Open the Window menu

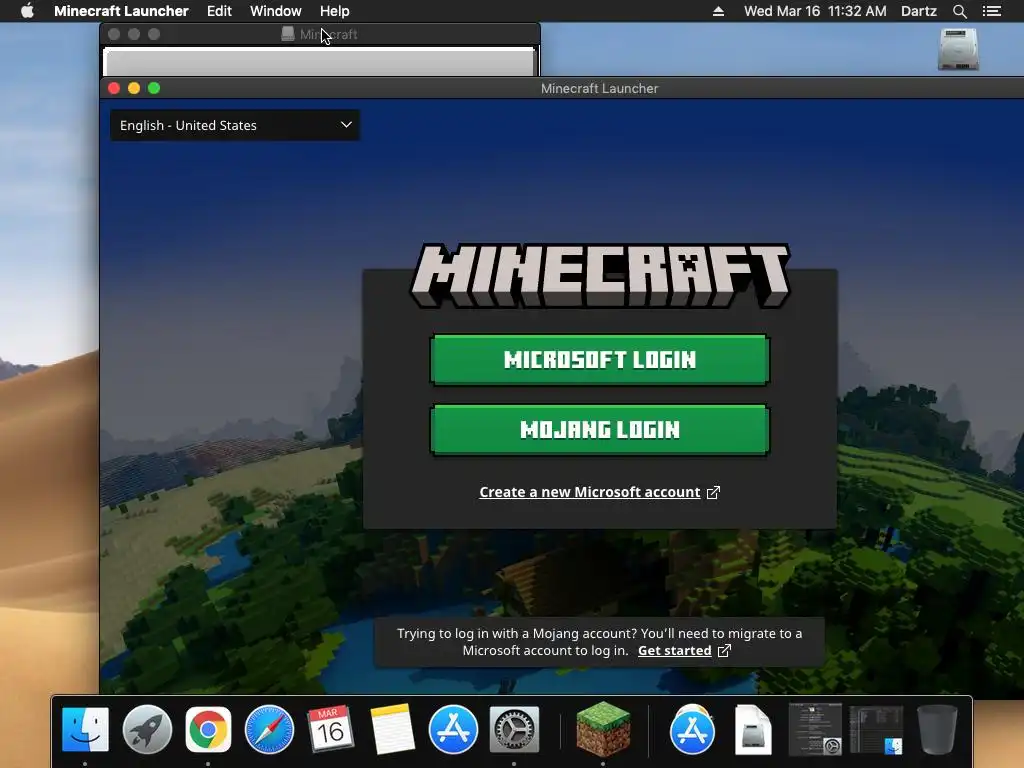[x=276, y=11]
